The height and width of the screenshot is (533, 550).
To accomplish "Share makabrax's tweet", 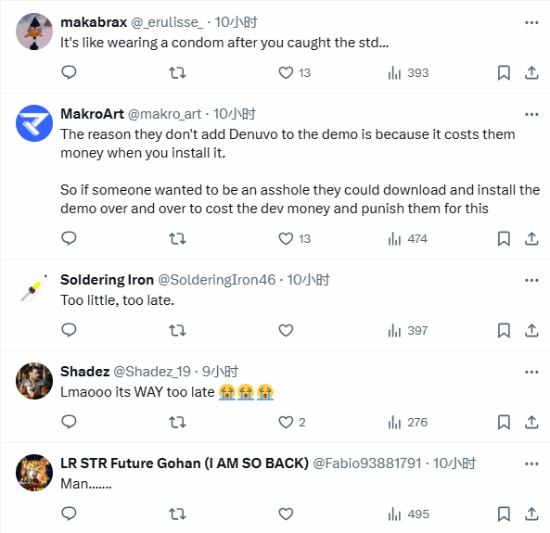I will (x=531, y=73).
